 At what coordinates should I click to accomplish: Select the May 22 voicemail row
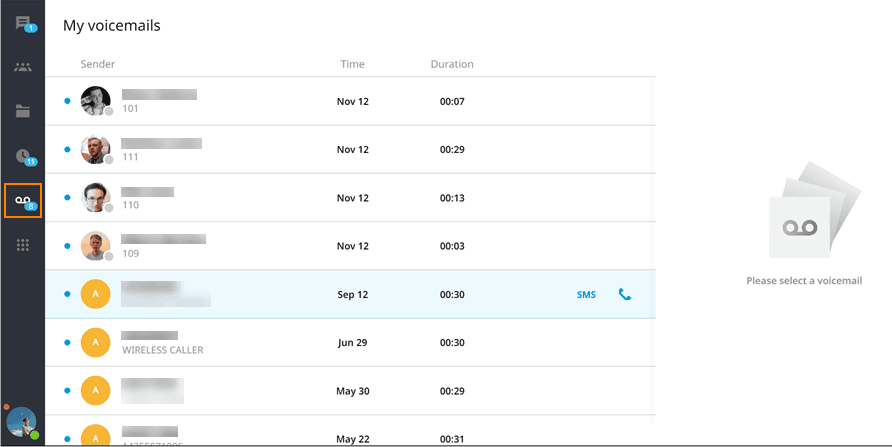pyautogui.click(x=350, y=436)
